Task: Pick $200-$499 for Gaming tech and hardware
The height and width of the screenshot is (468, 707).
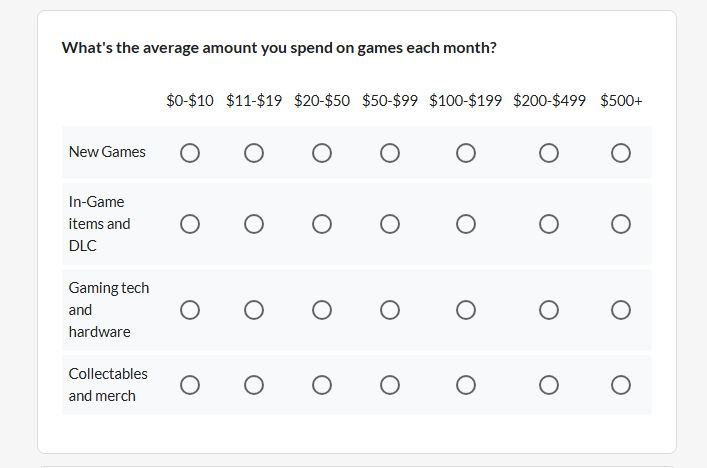Action: (549, 310)
